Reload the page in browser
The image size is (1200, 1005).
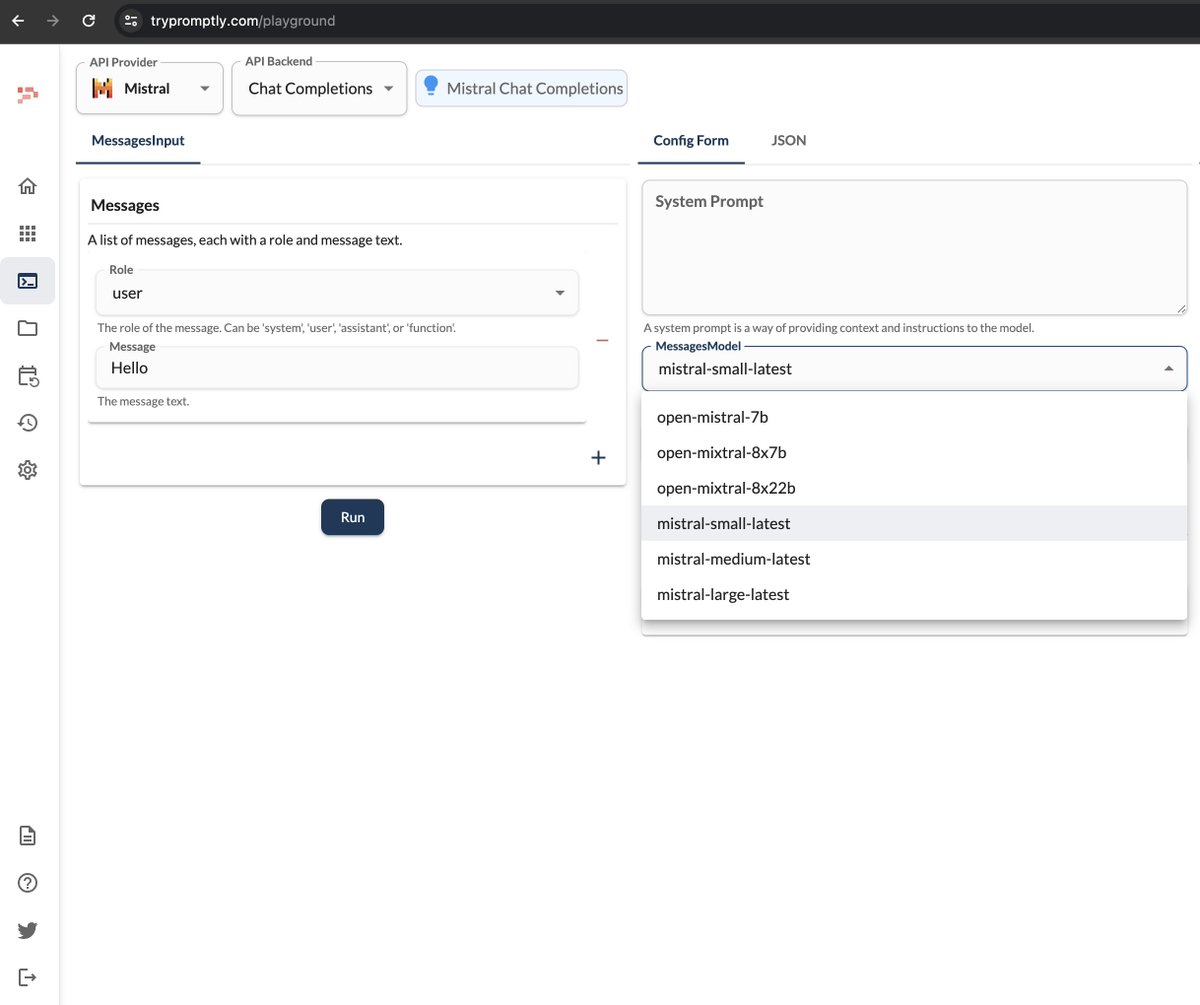[x=88, y=20]
